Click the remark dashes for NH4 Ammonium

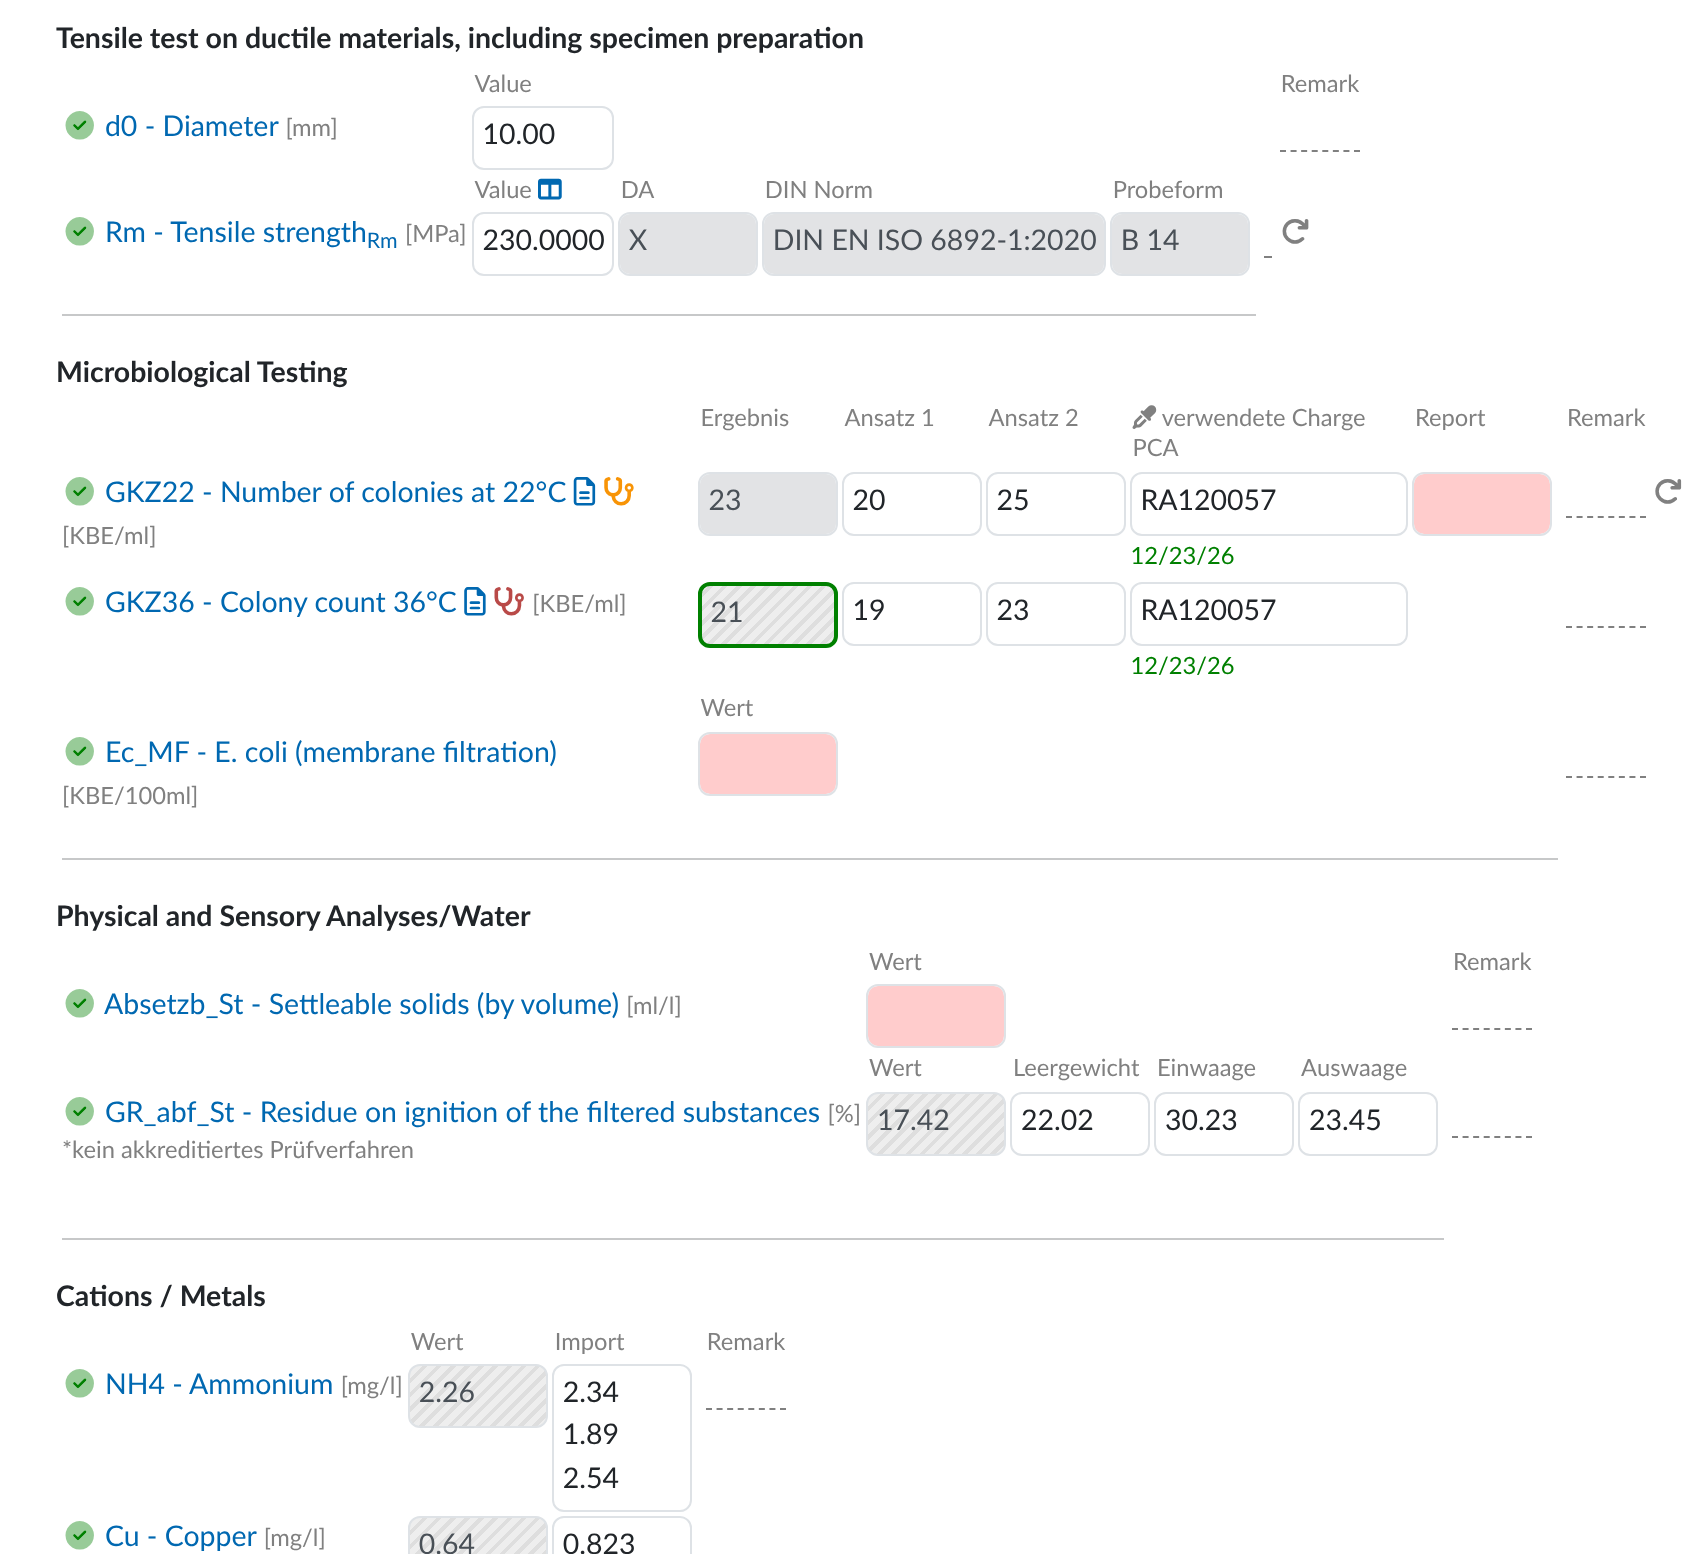(x=746, y=1408)
